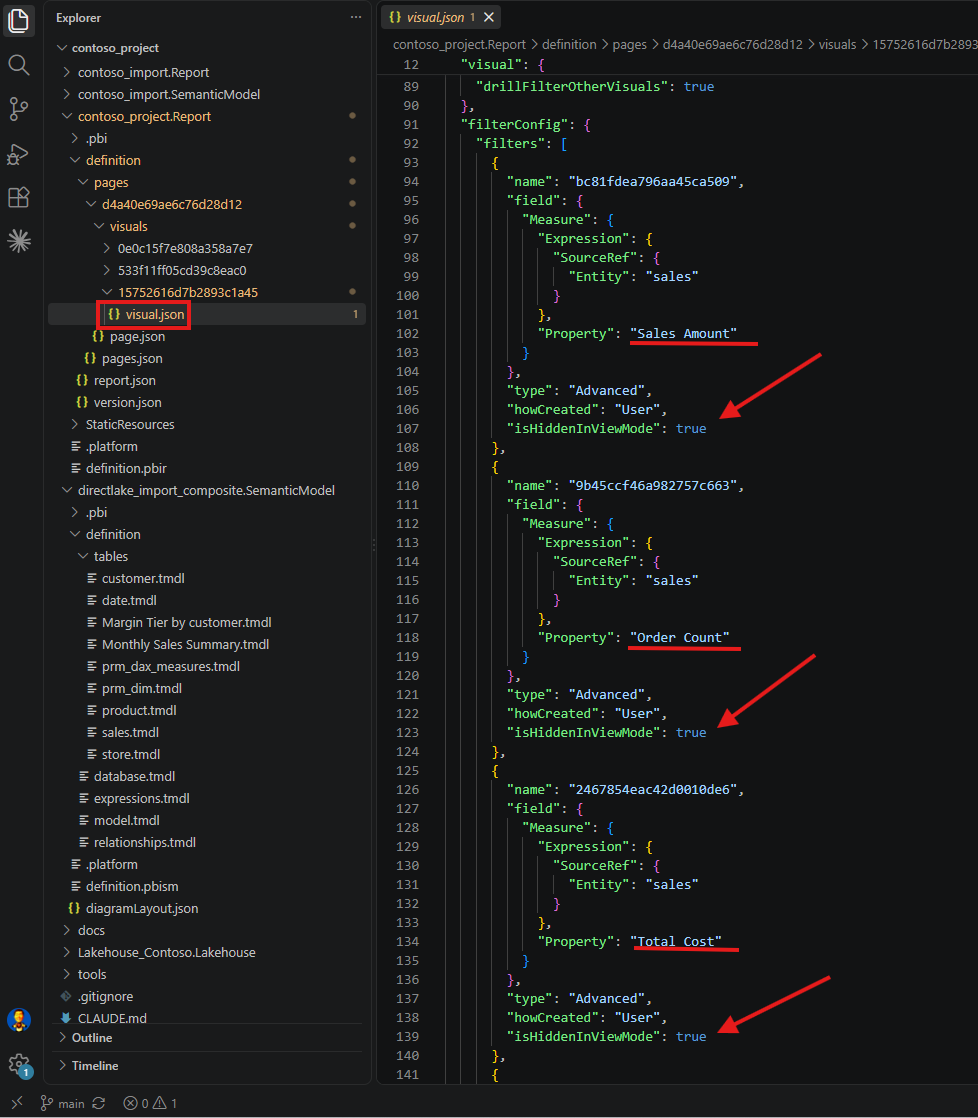Collapse the d4a40e69ae6c76d28d12 page folder
This screenshot has width=978, height=1118.
(171, 204)
